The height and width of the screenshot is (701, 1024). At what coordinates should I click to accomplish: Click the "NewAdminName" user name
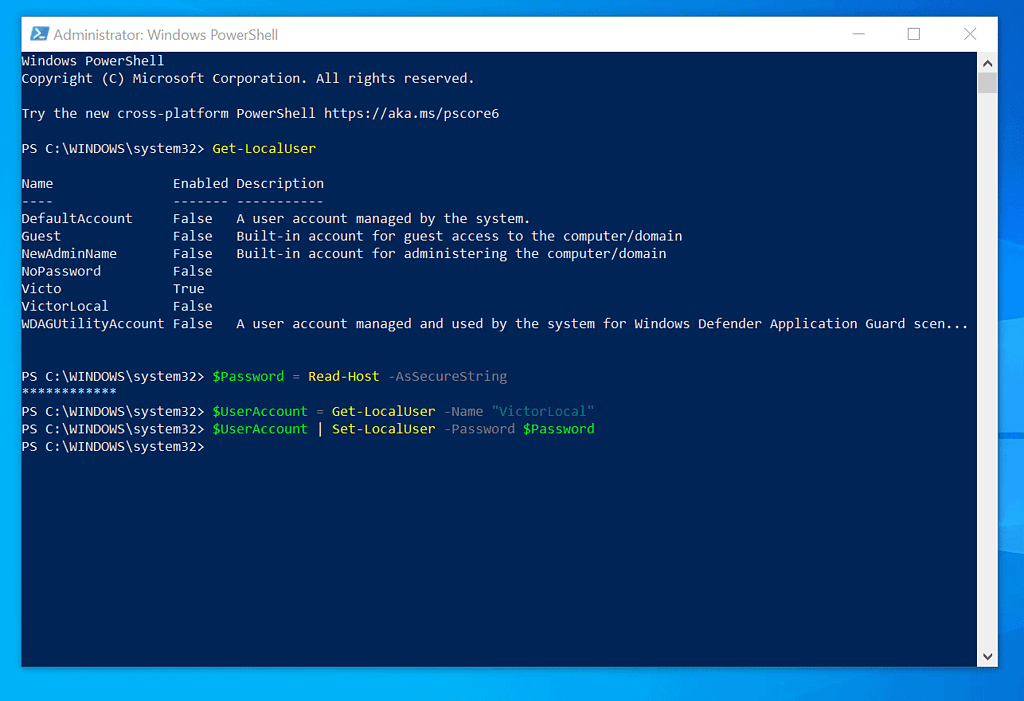(x=69, y=253)
